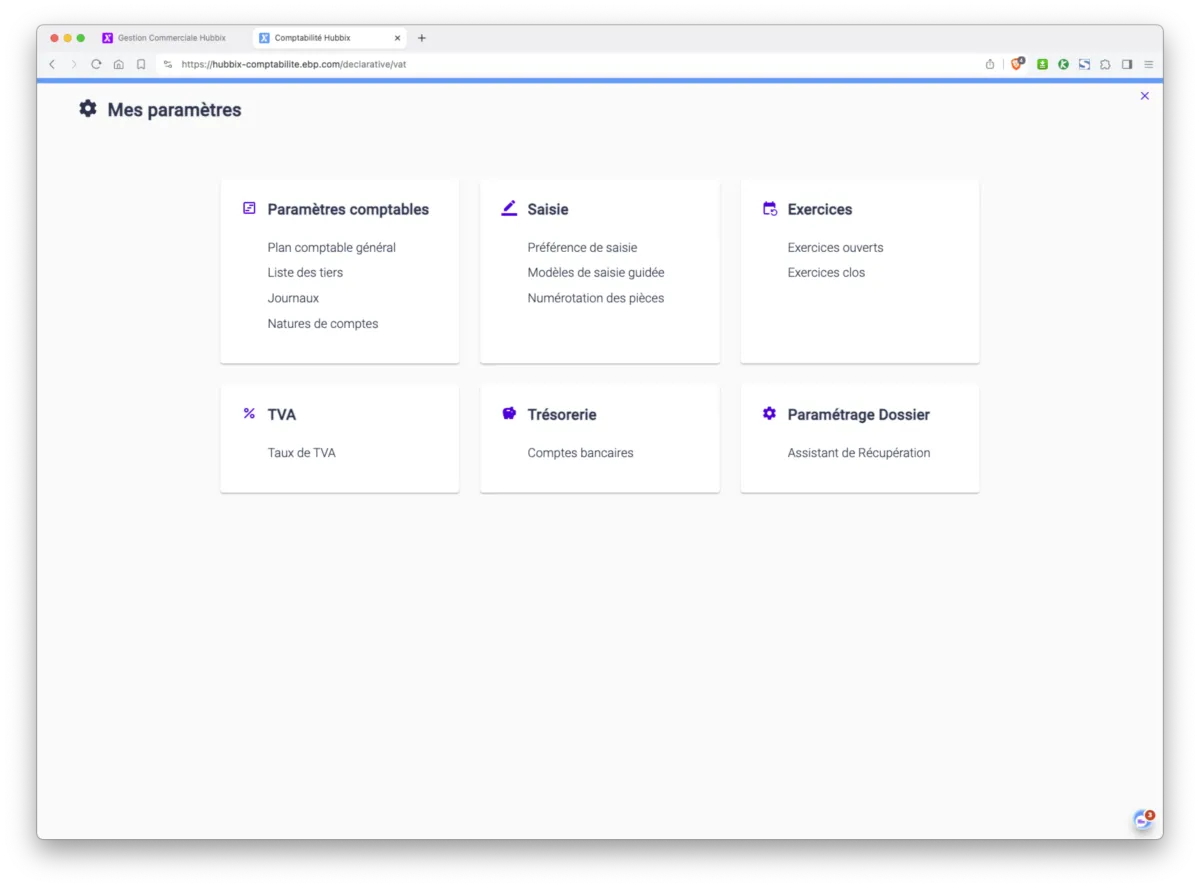The image size is (1200, 888).
Task: Click the Paramètres comptables section icon
Action: tap(249, 208)
